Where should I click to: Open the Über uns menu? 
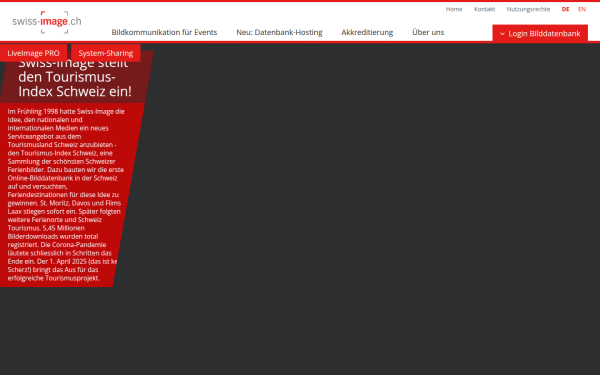[428, 32]
